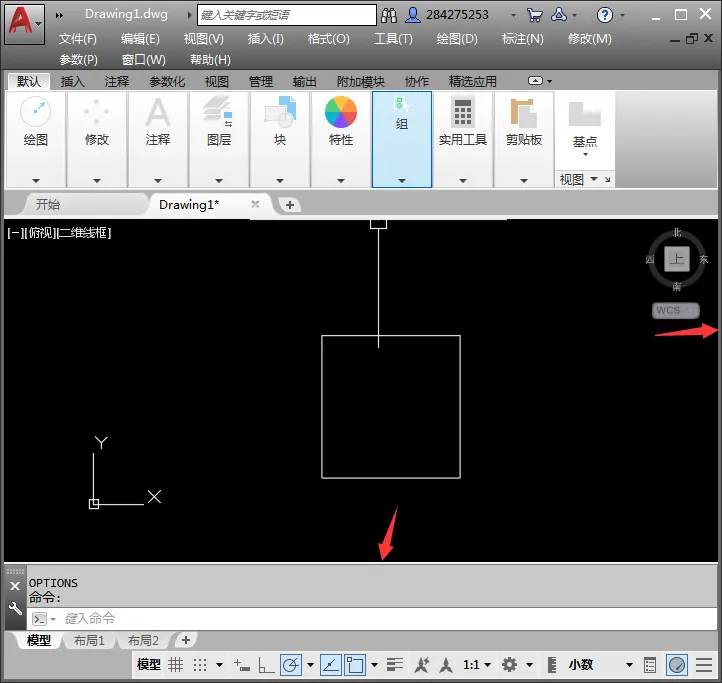The width and height of the screenshot is (722, 683).
Task: Toggle polar tracking in status bar
Action: 290,665
